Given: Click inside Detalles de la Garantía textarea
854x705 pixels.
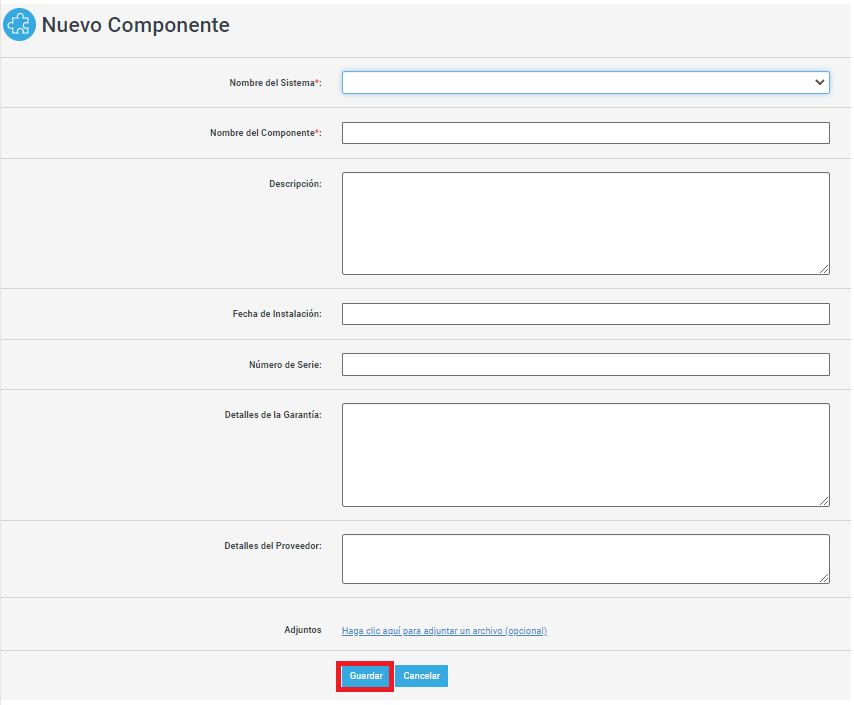Looking at the screenshot, I should [585, 455].
